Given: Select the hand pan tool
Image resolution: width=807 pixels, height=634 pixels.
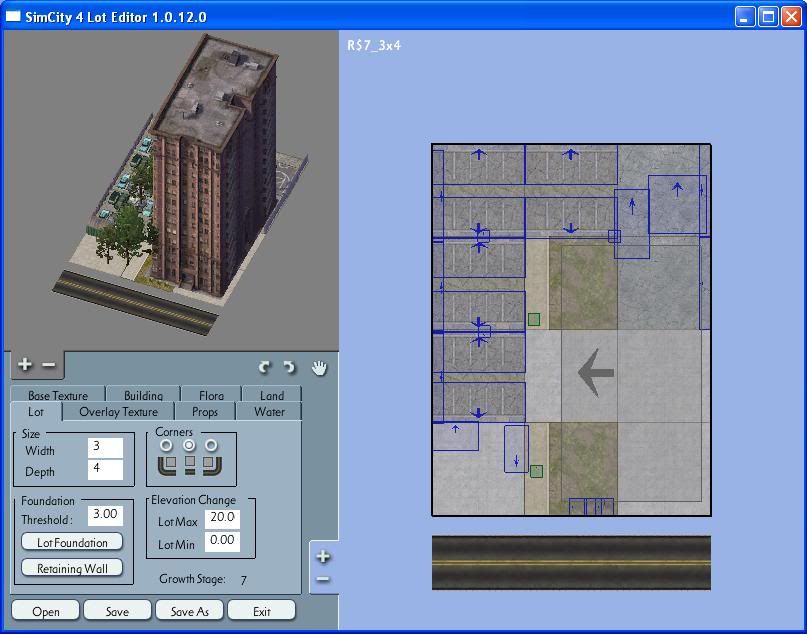Looking at the screenshot, I should [319, 367].
